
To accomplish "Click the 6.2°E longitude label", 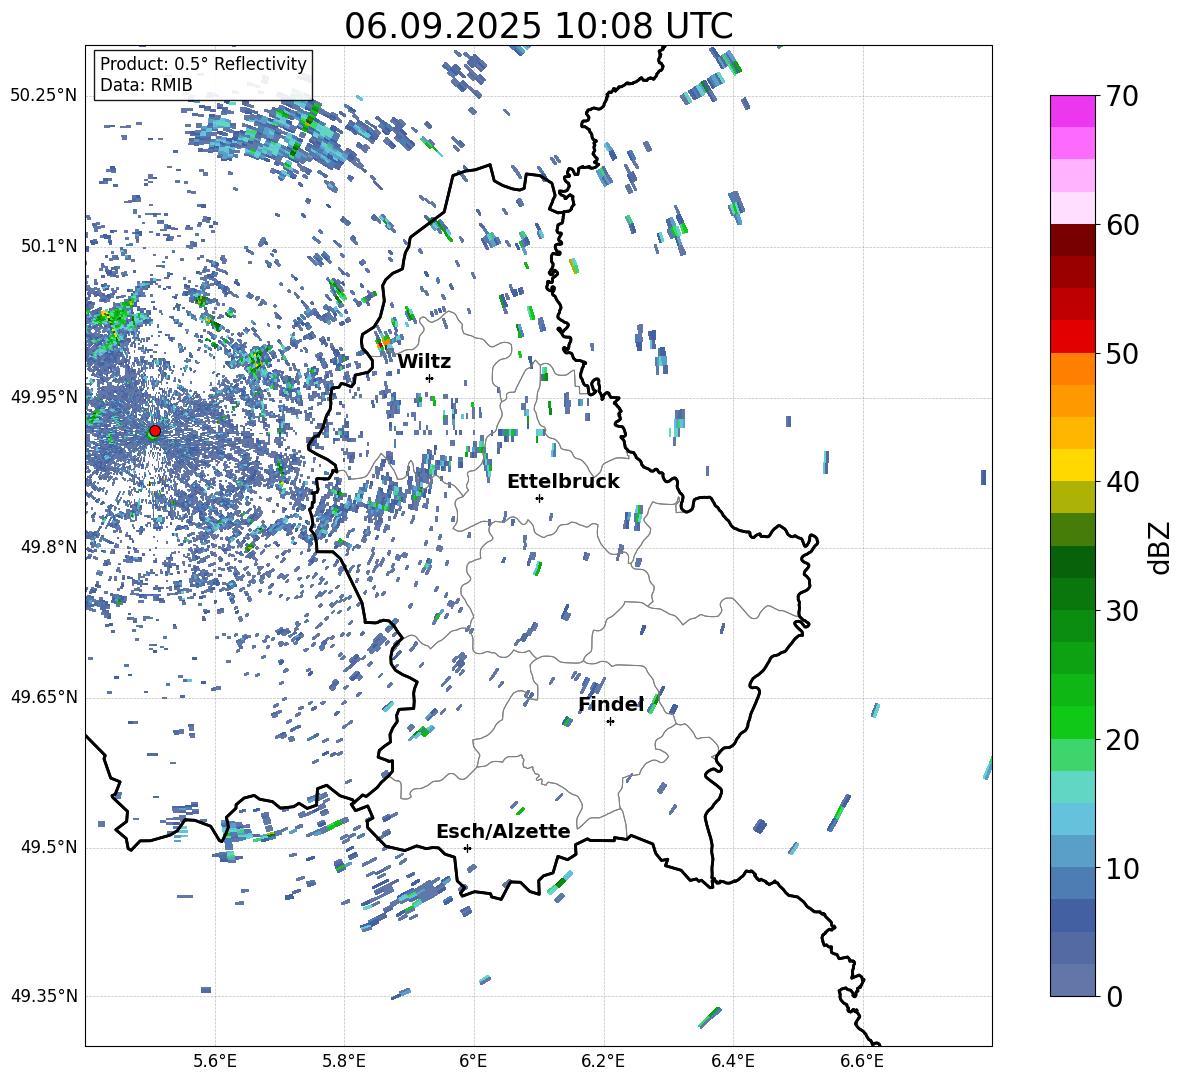I will [x=603, y=1061].
